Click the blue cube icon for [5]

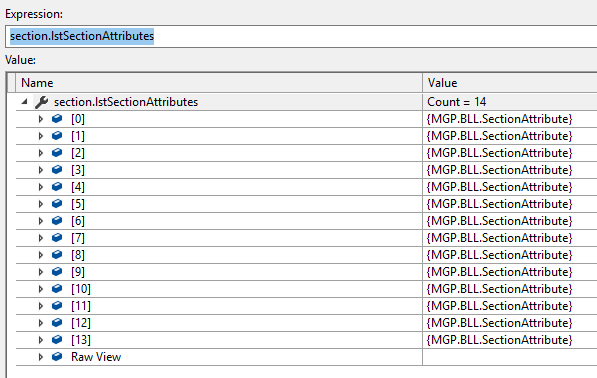[x=57, y=204]
